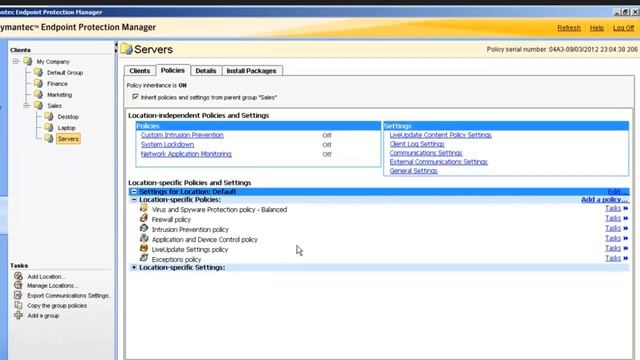The height and width of the screenshot is (360, 640).
Task: Click the Default Group folder icon
Action: click(38, 72)
